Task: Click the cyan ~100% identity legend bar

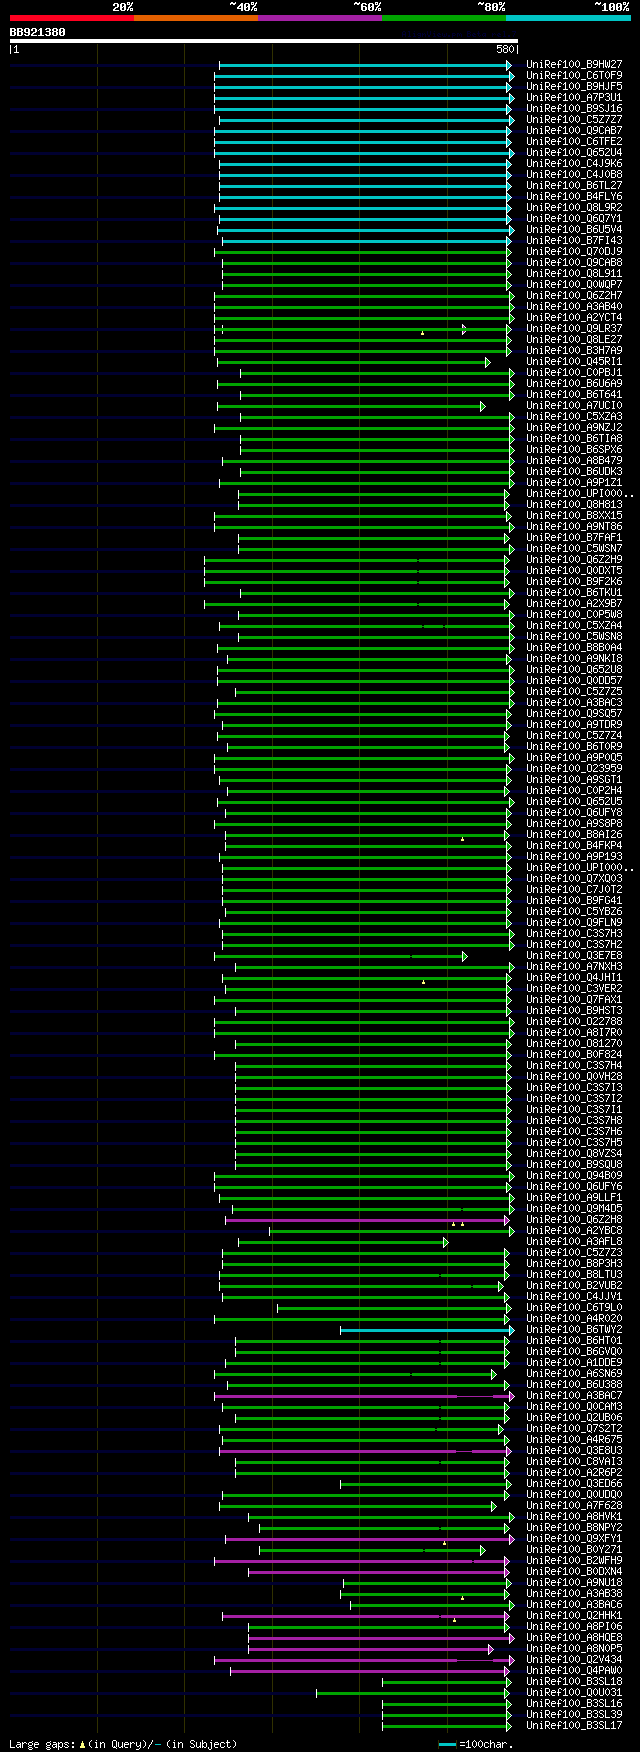Action: point(568,18)
